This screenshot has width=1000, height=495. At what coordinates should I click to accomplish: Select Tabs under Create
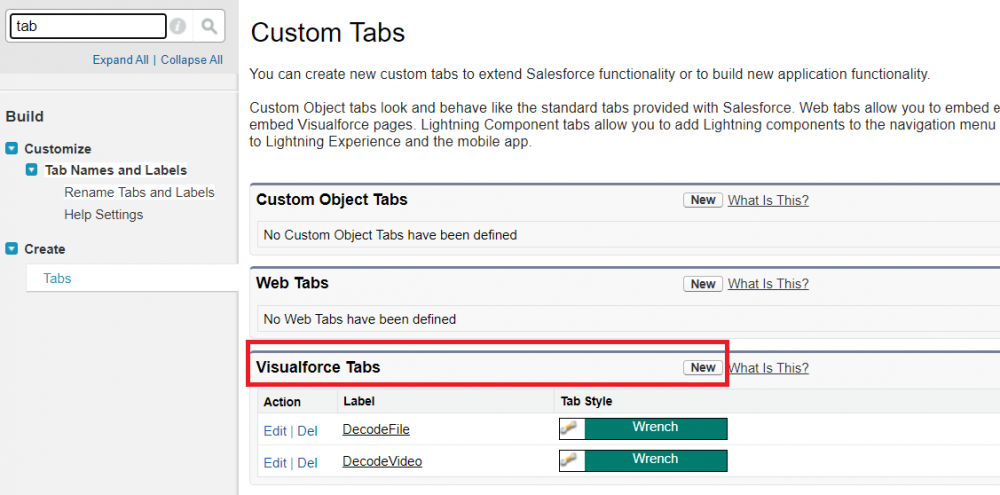coord(57,278)
